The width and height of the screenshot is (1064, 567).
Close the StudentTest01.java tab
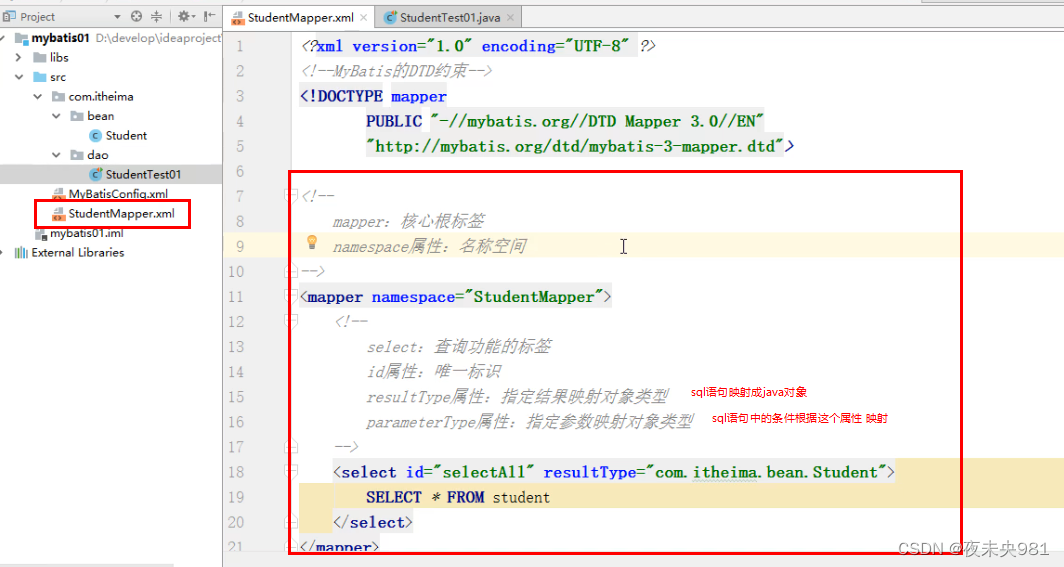(x=510, y=18)
